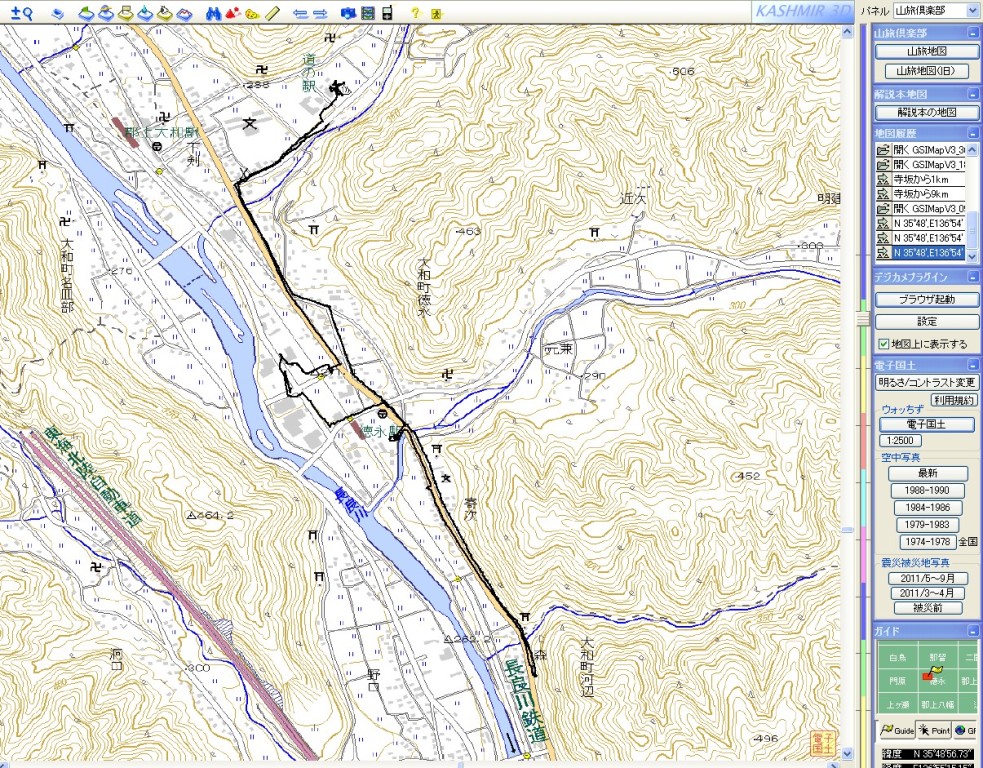The image size is (983, 768).
Task: Click the yellow signboard map tool
Action: coord(125,13)
